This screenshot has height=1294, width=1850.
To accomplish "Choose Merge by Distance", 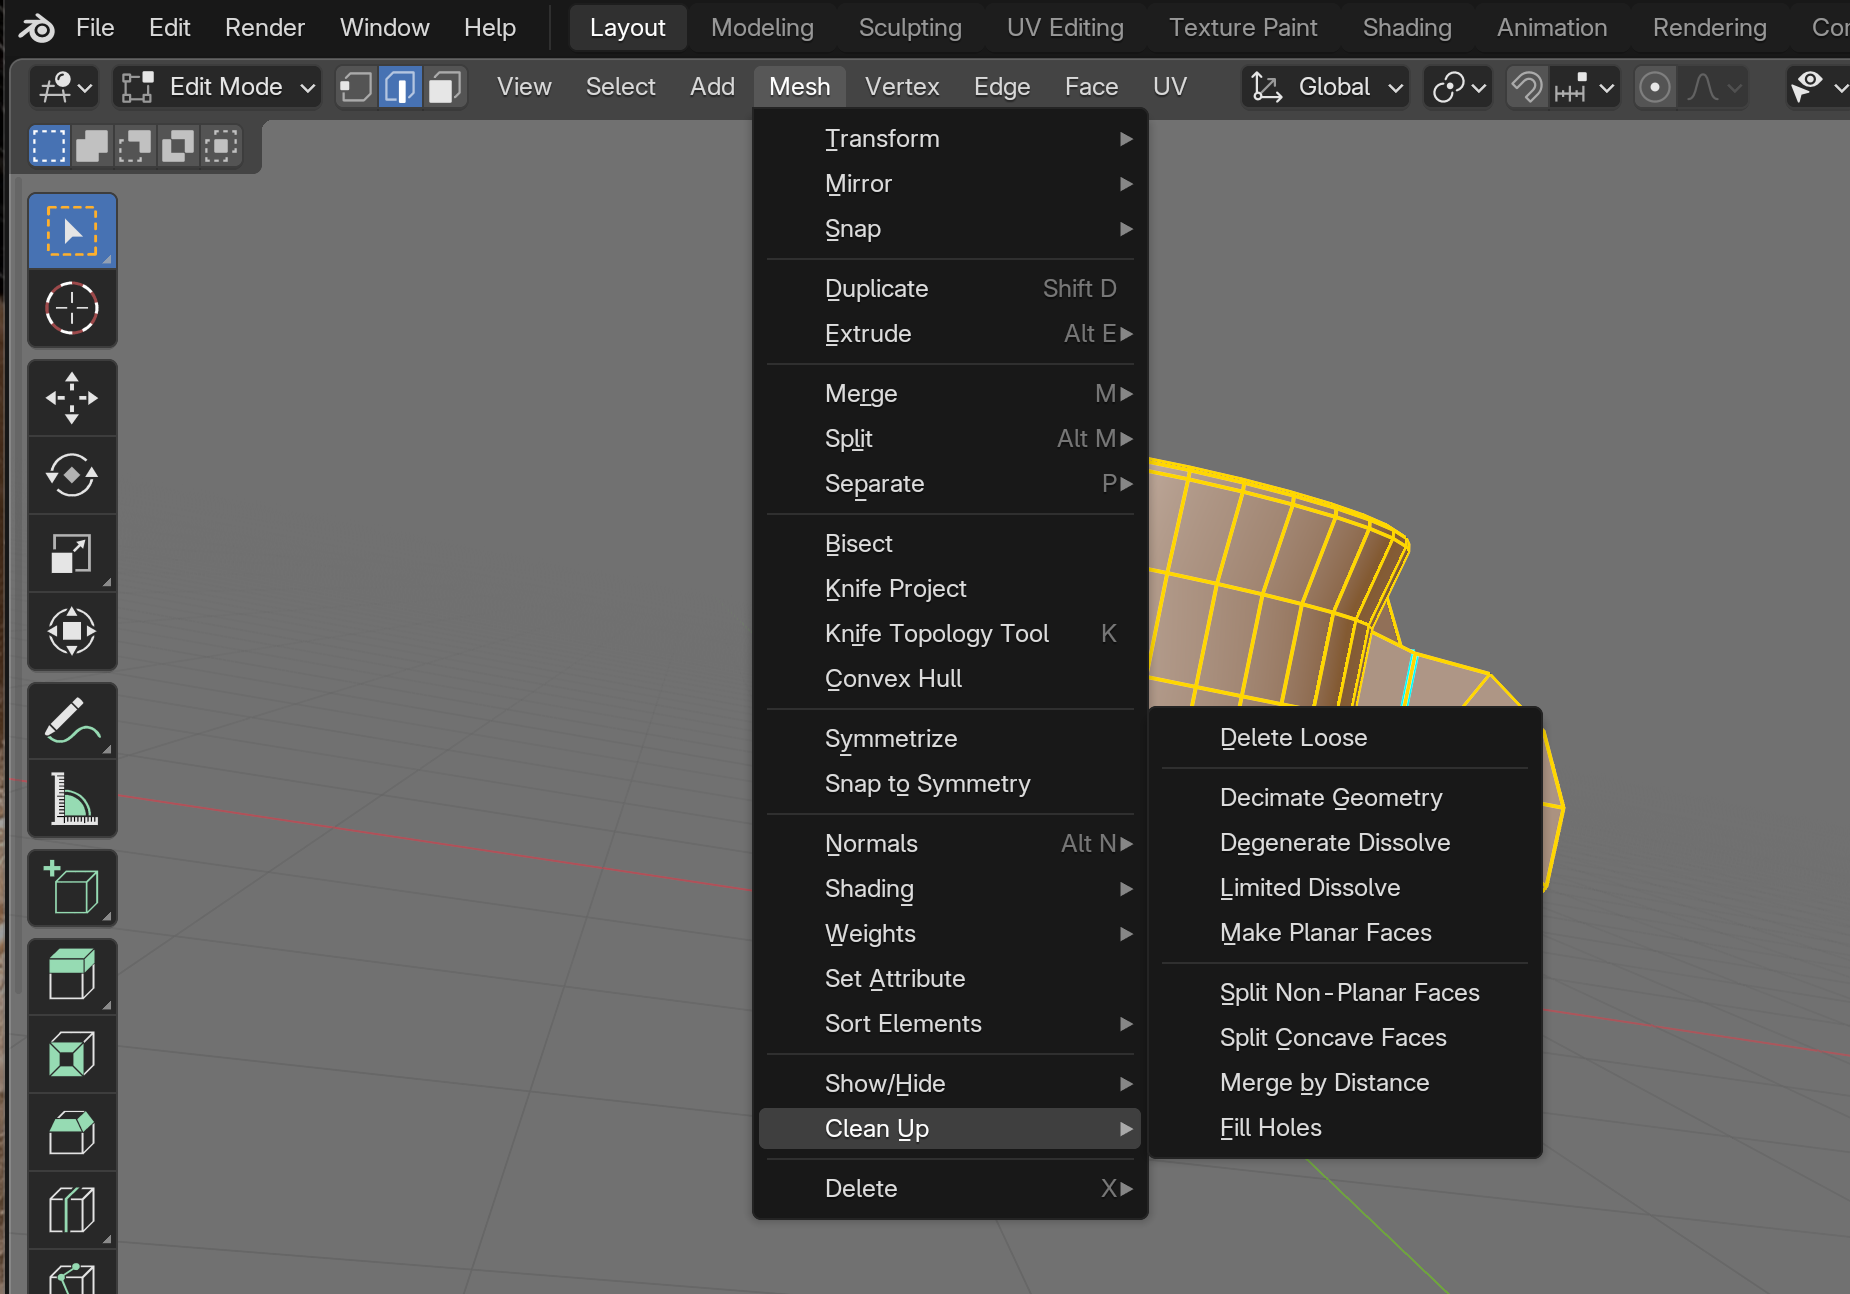I will point(1345,1083).
